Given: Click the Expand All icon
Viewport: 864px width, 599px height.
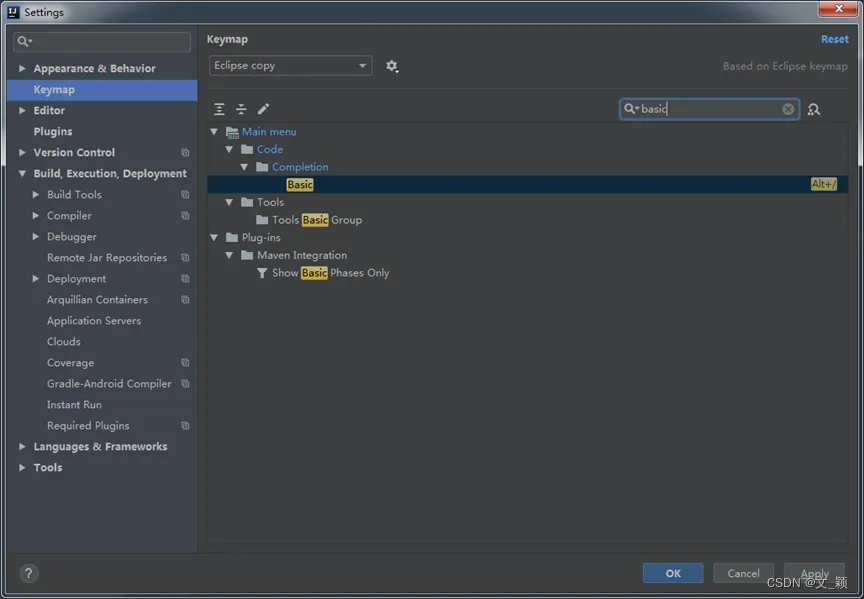Looking at the screenshot, I should [220, 109].
